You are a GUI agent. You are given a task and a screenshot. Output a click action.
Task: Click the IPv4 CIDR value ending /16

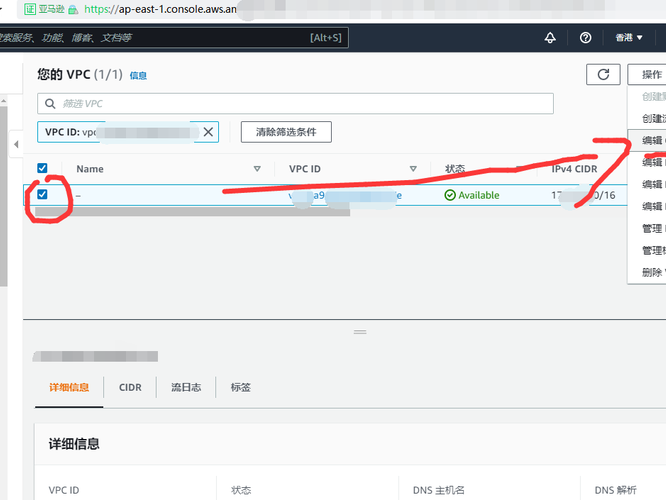[583, 195]
